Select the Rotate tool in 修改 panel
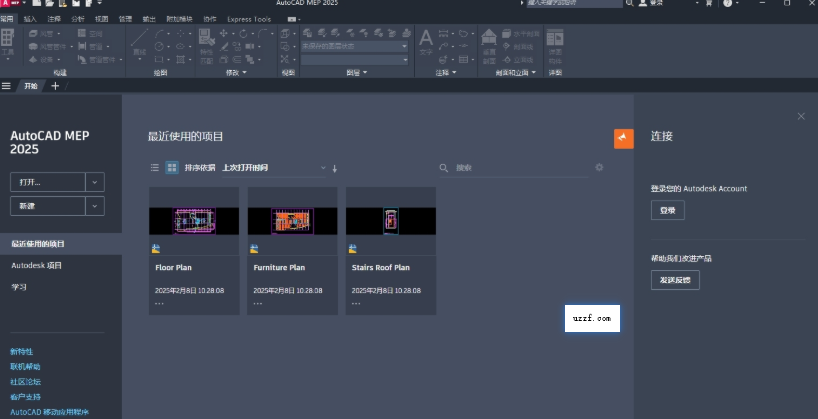This screenshot has width=818, height=419. [x=243, y=33]
